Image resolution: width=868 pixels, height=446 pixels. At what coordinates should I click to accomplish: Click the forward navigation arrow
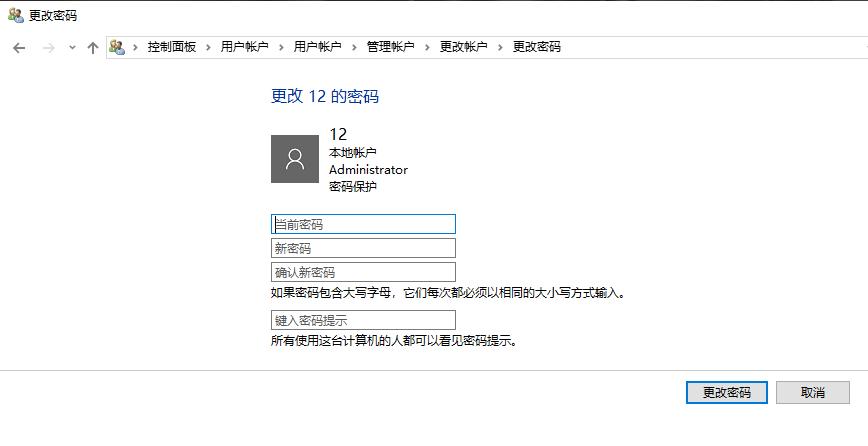[x=49, y=48]
